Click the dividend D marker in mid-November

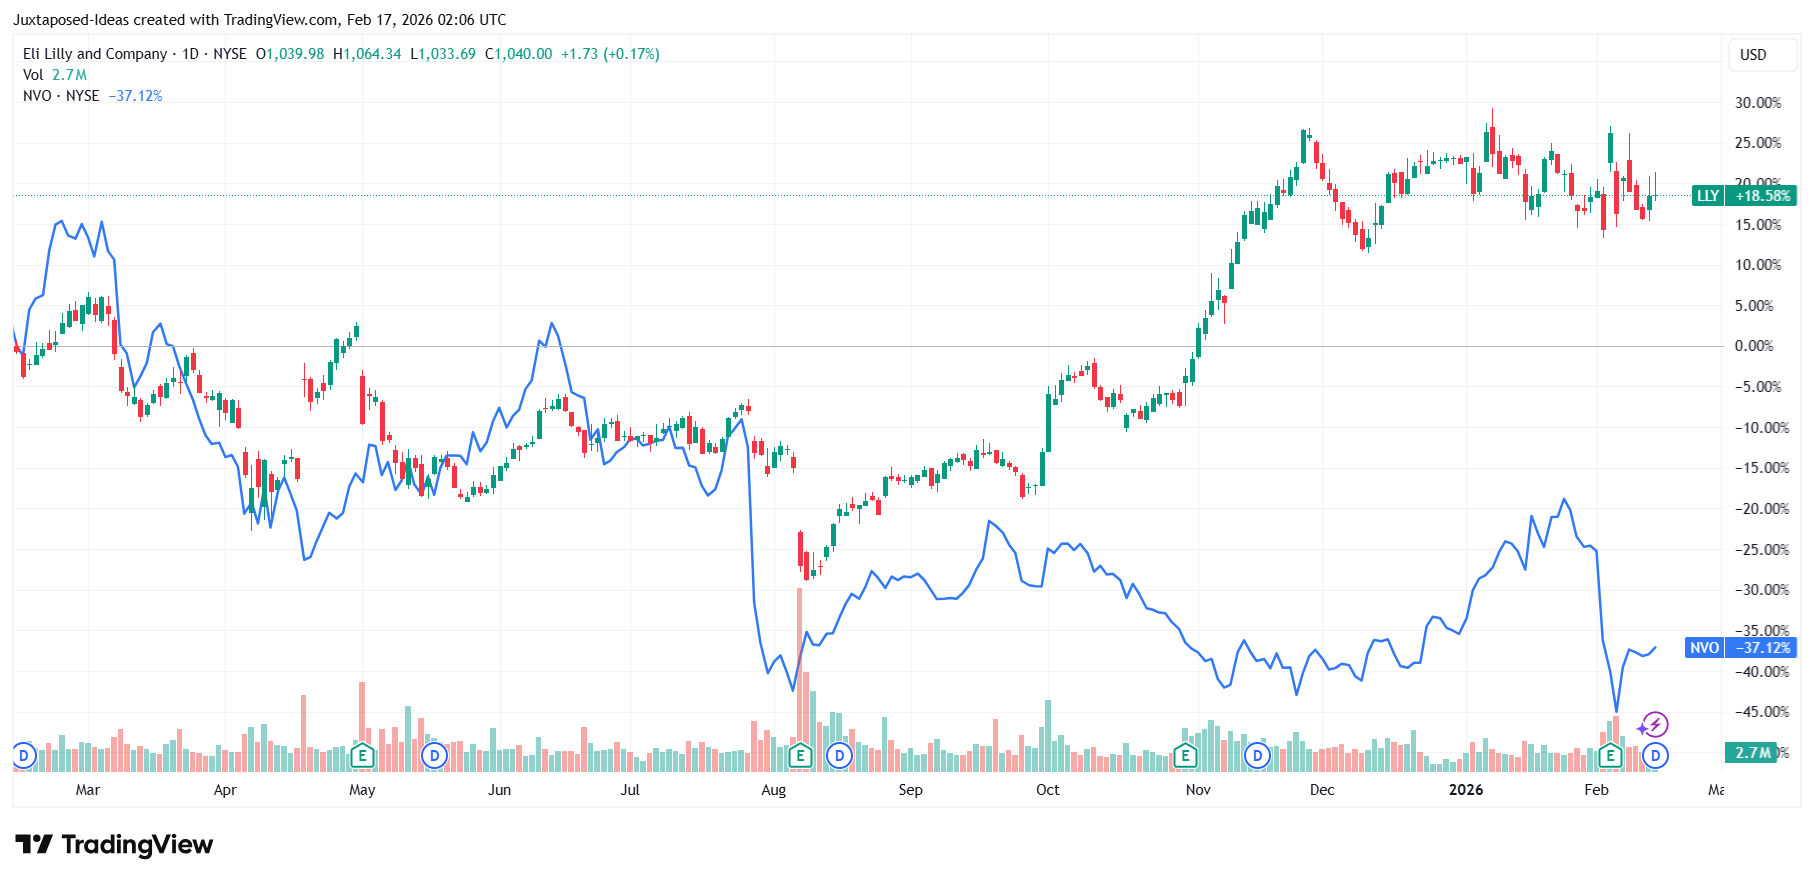pyautogui.click(x=1257, y=755)
